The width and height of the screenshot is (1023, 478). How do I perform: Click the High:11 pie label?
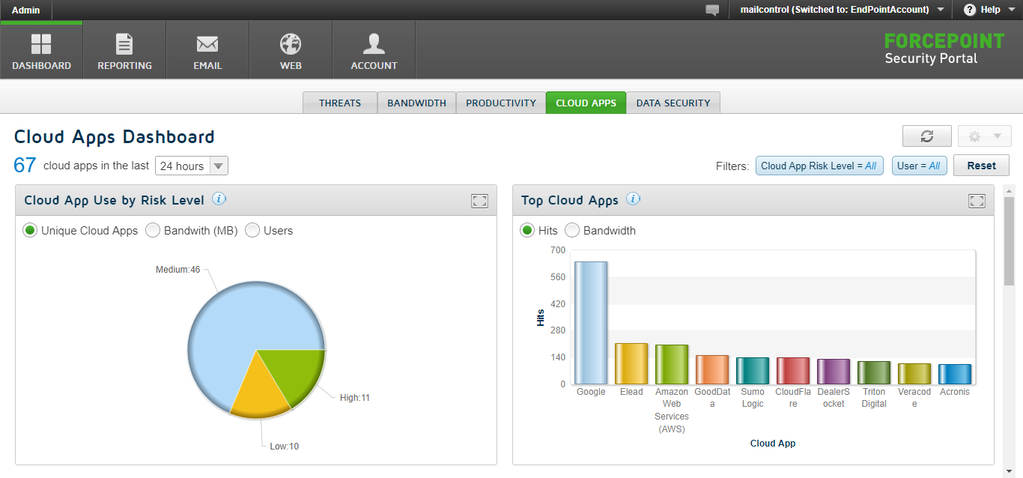tap(355, 397)
